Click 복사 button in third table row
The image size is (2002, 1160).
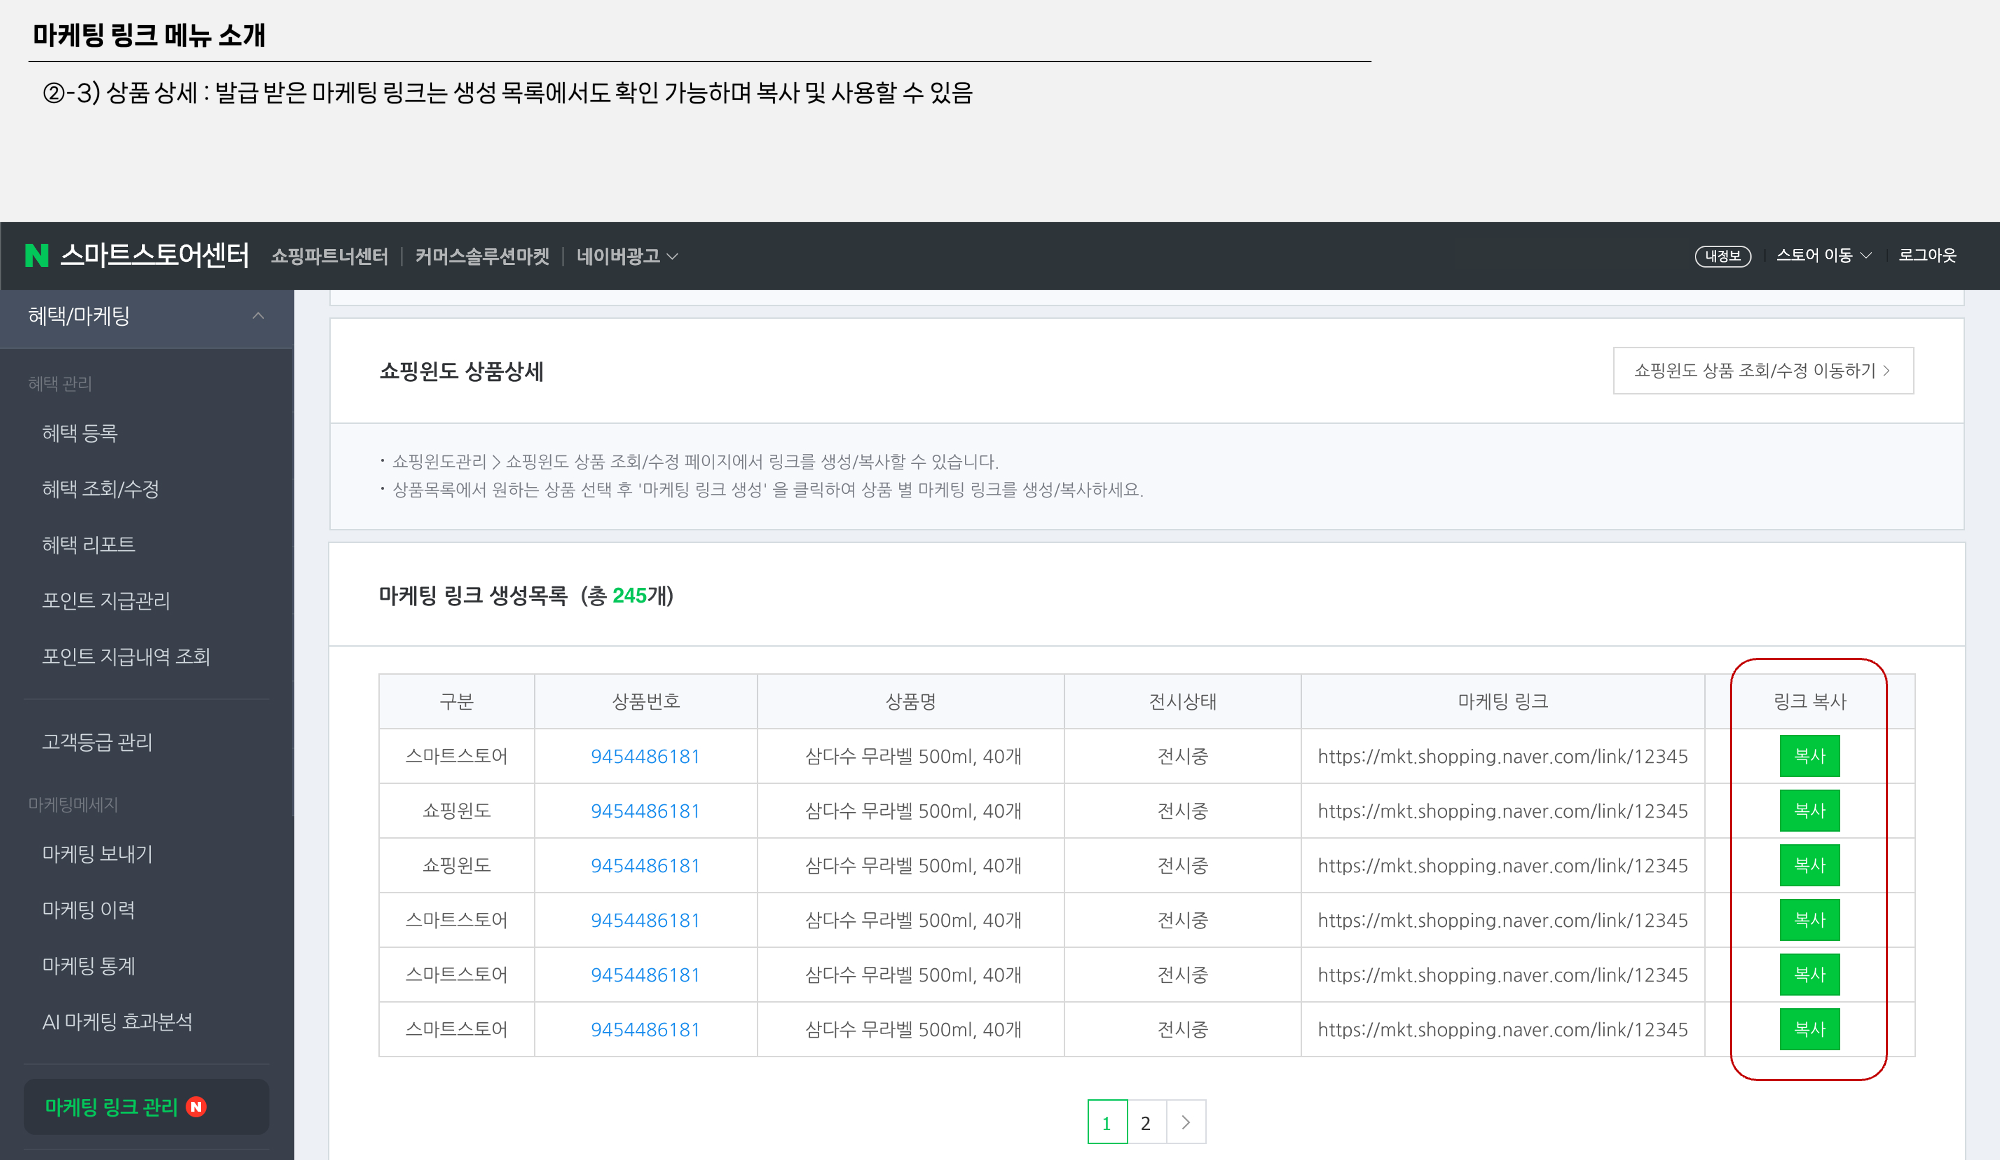point(1810,865)
